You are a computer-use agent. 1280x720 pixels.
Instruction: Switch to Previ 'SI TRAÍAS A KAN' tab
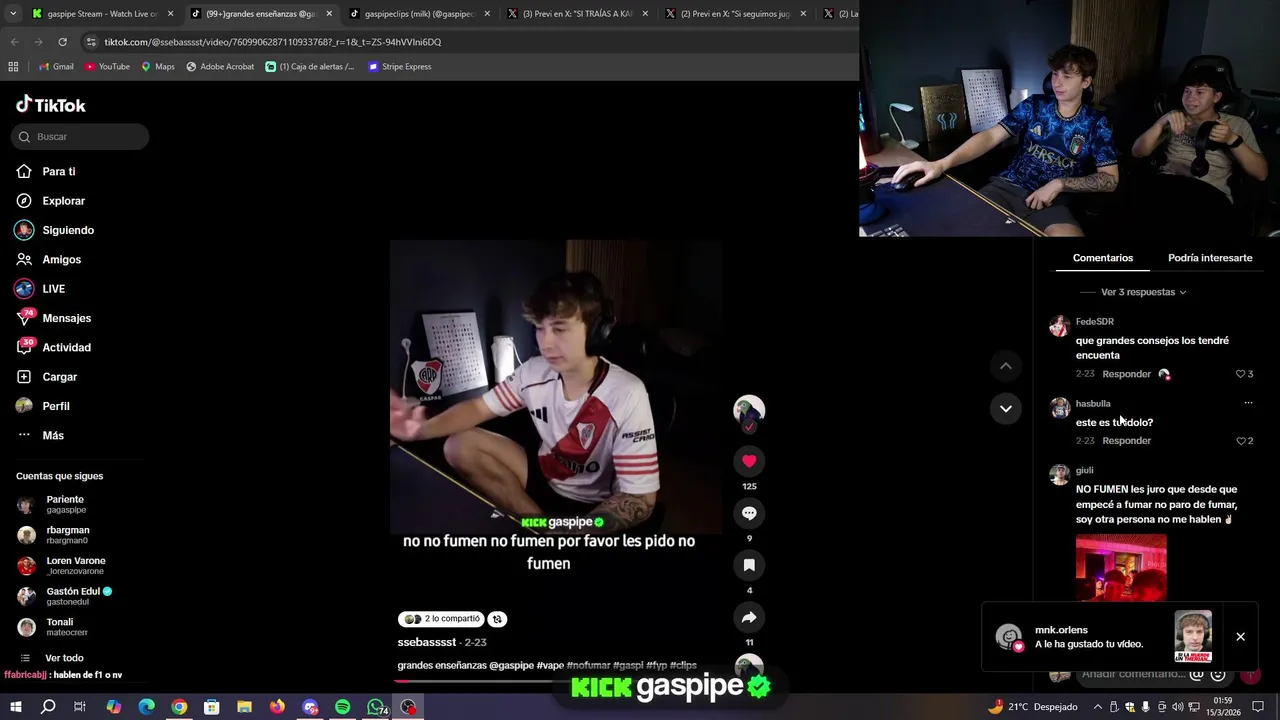tap(578, 14)
